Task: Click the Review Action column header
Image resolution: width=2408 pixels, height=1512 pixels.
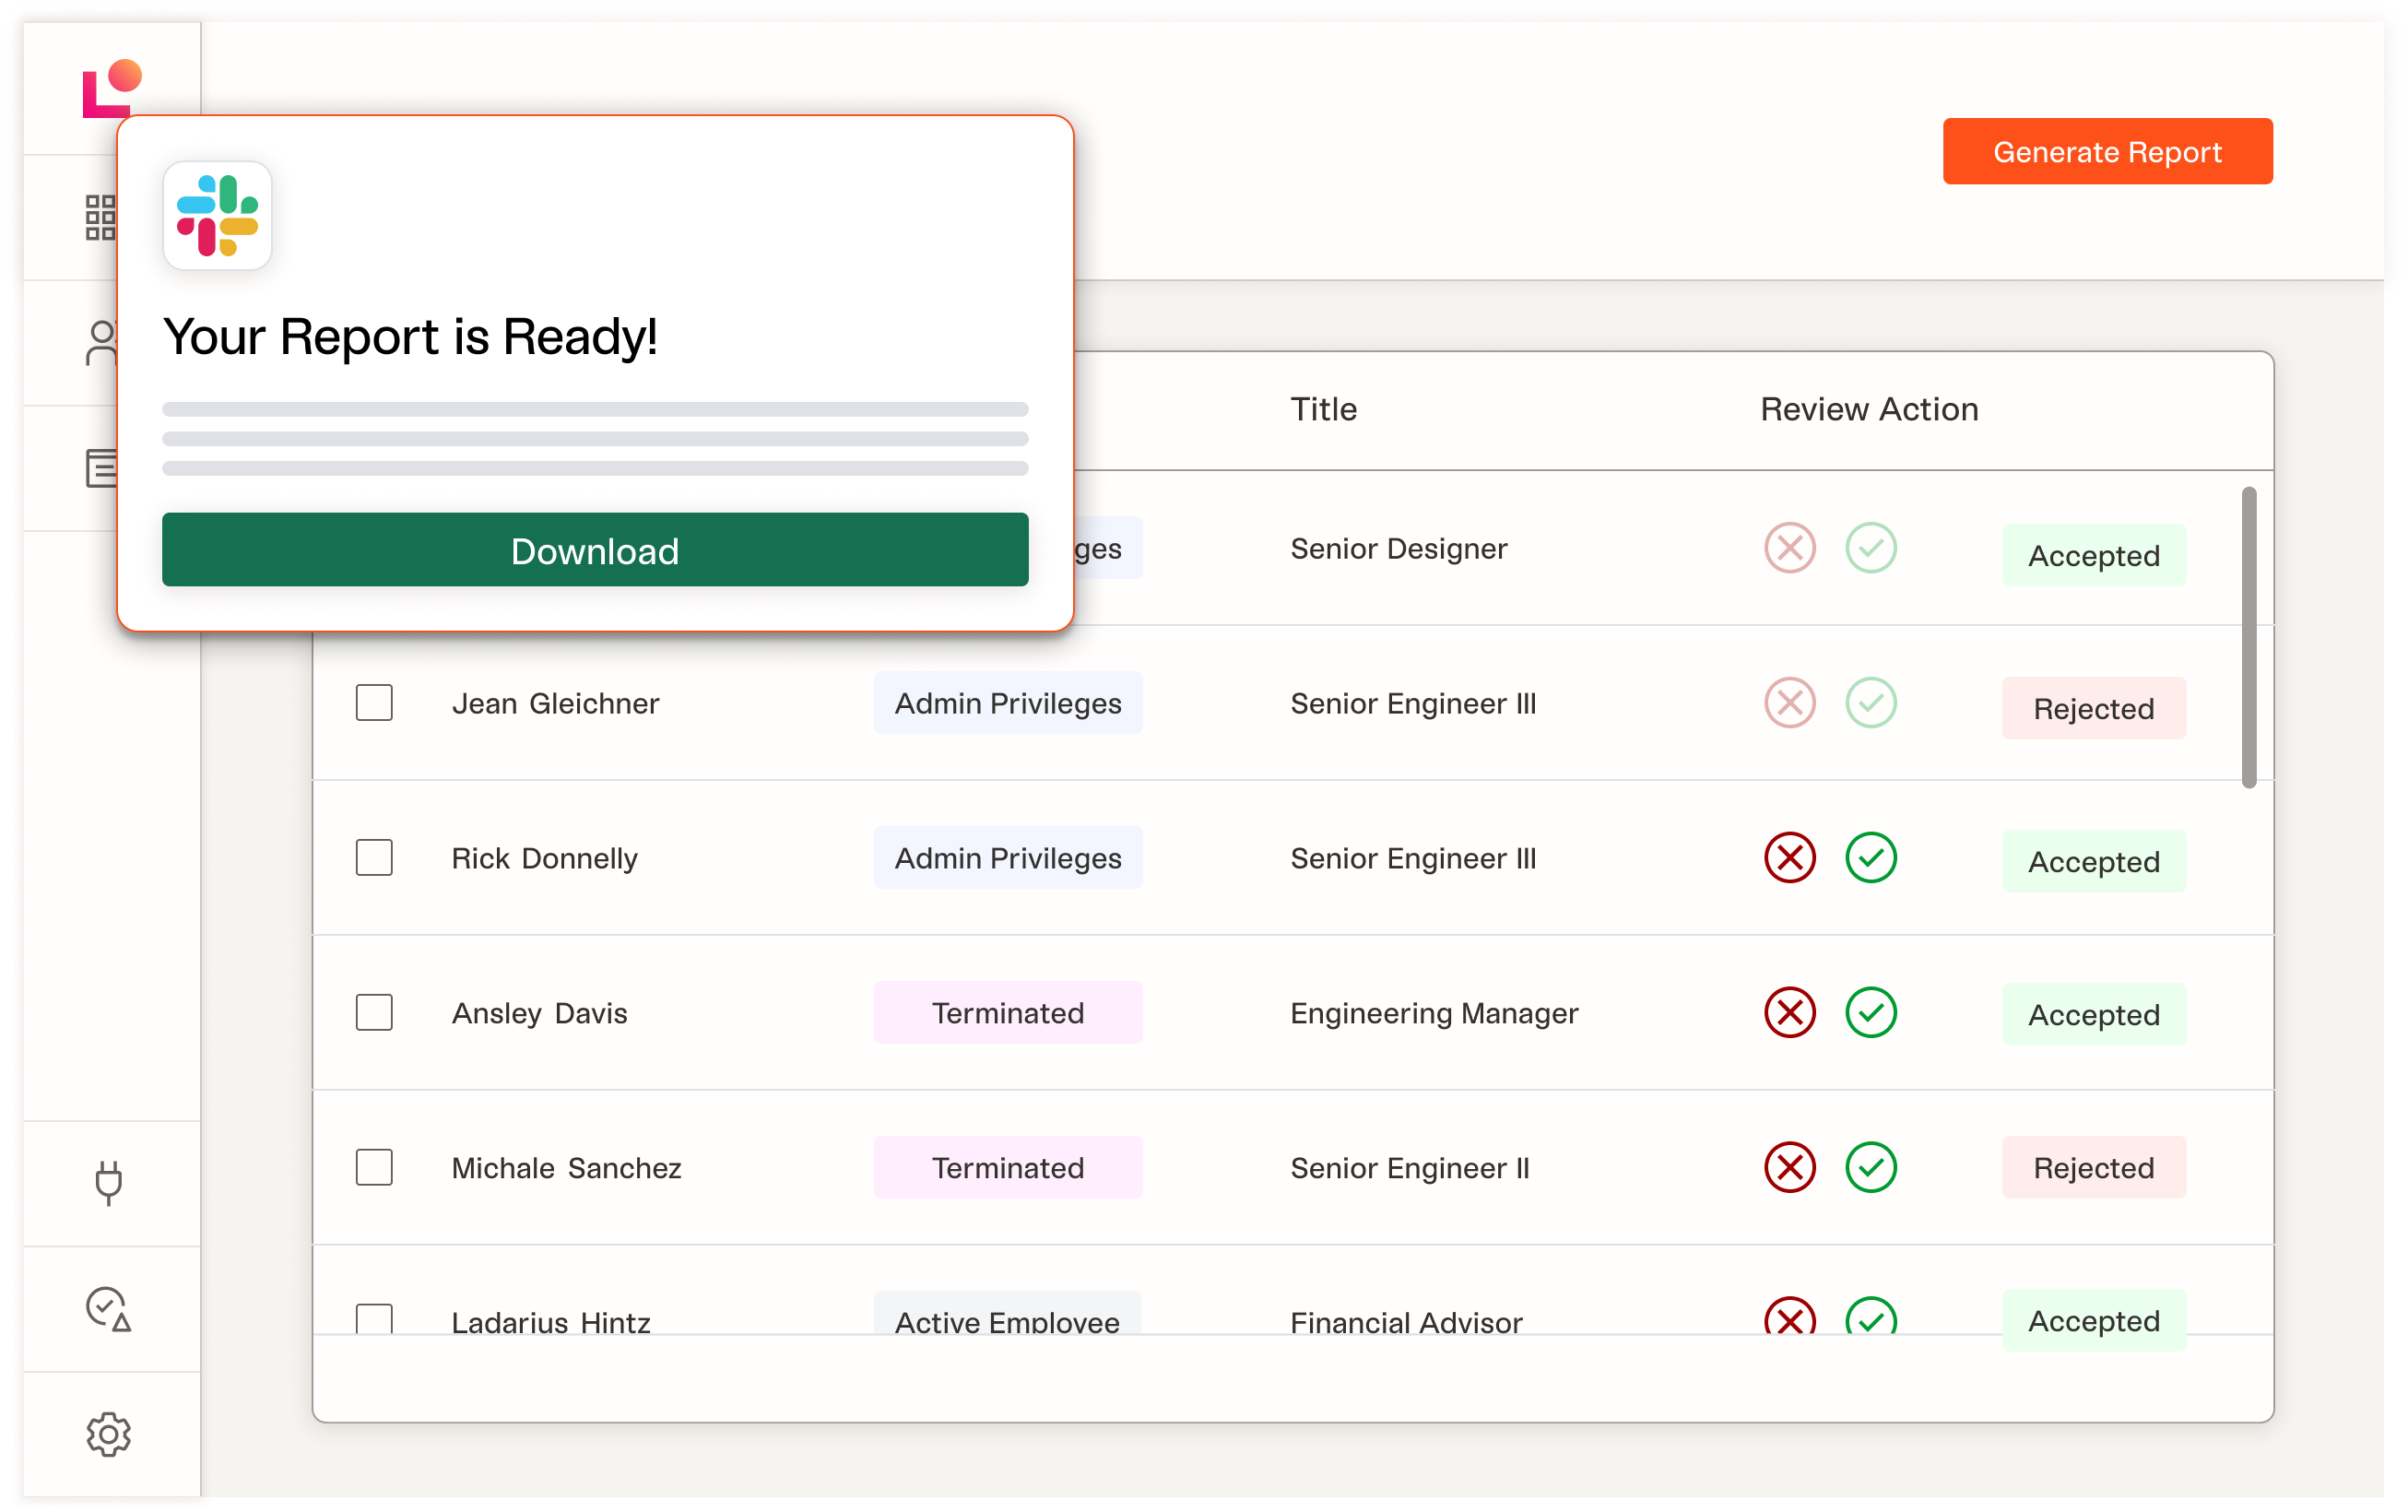Action: (x=1869, y=409)
